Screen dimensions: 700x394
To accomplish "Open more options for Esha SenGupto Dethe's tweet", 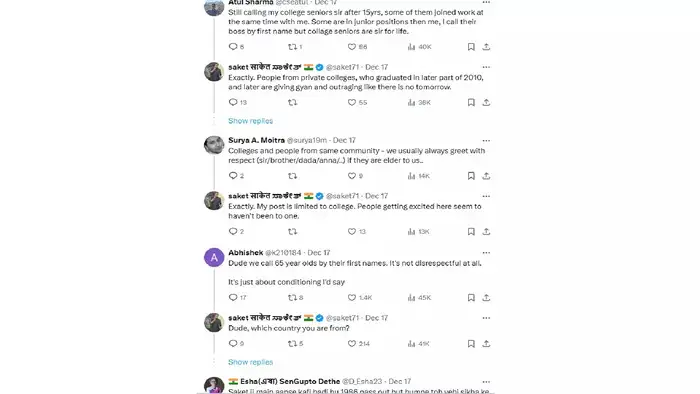I will point(486,382).
